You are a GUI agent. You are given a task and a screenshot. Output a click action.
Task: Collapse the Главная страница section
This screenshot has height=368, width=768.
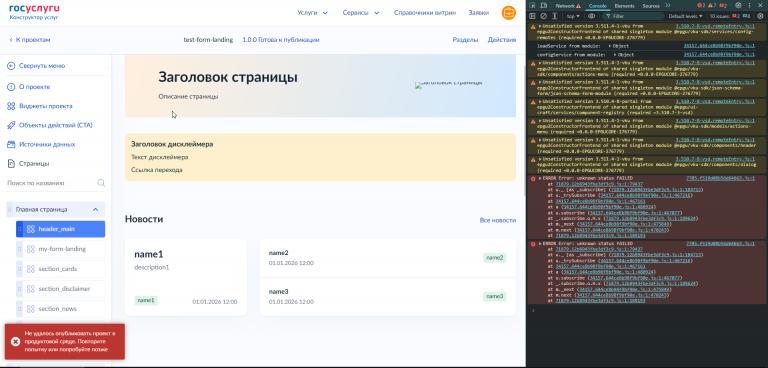click(x=96, y=210)
